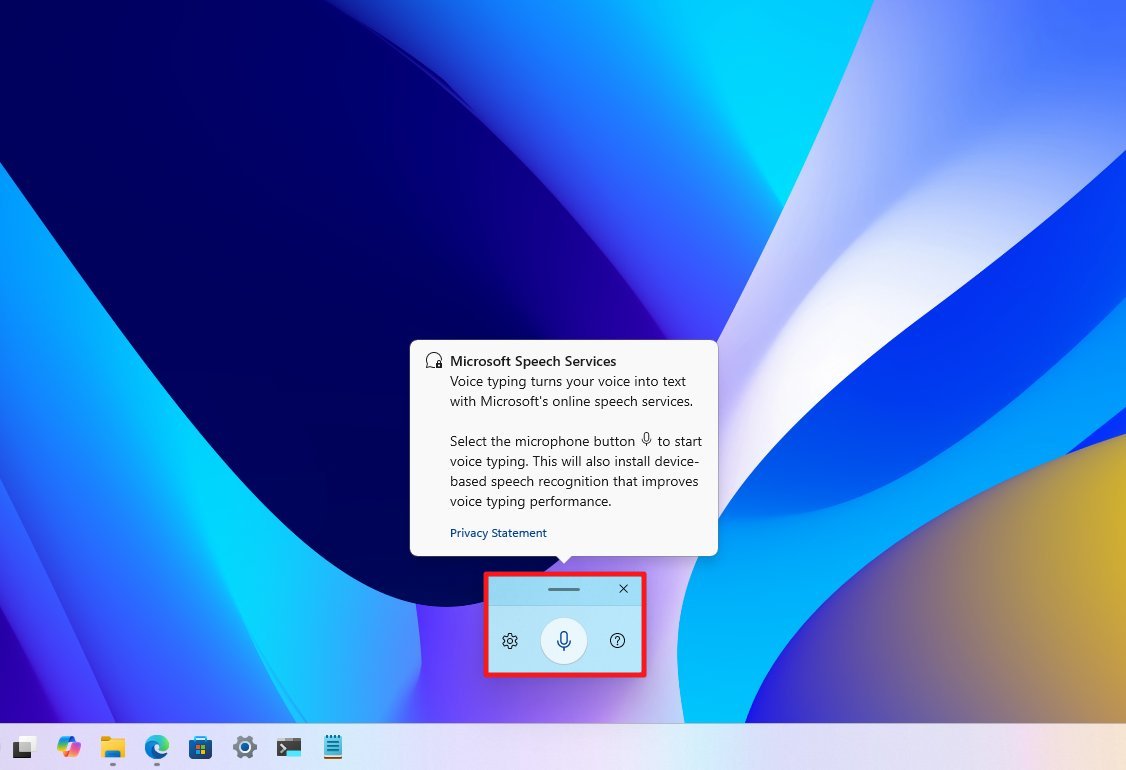
Task: Dismiss the voice typing toolbar with the X
Action: click(x=623, y=589)
